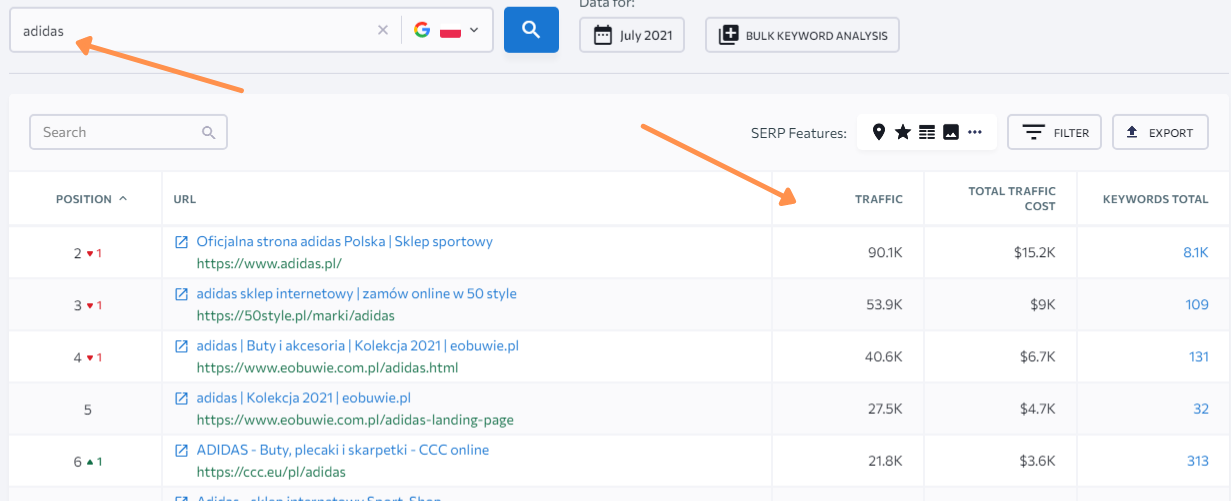
Task: Open Bulk Keyword Analysis
Action: (803, 35)
